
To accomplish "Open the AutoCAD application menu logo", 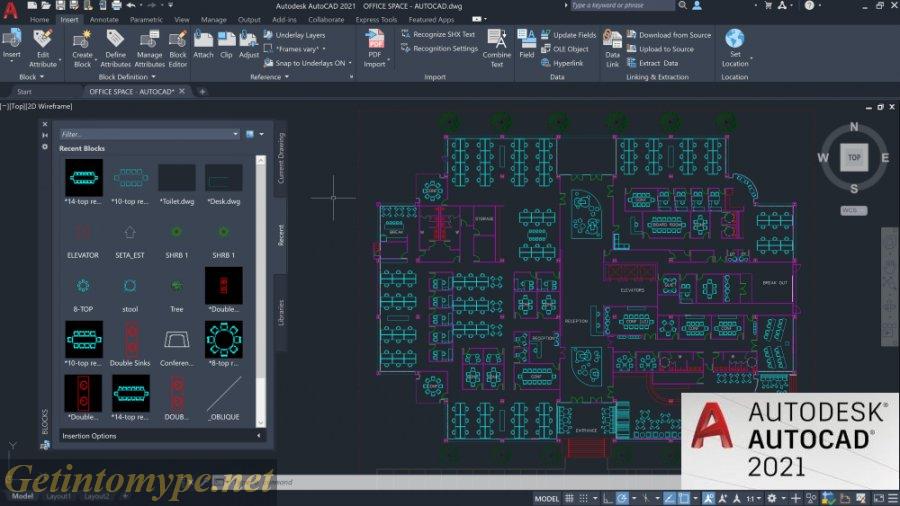I will click(x=11, y=10).
